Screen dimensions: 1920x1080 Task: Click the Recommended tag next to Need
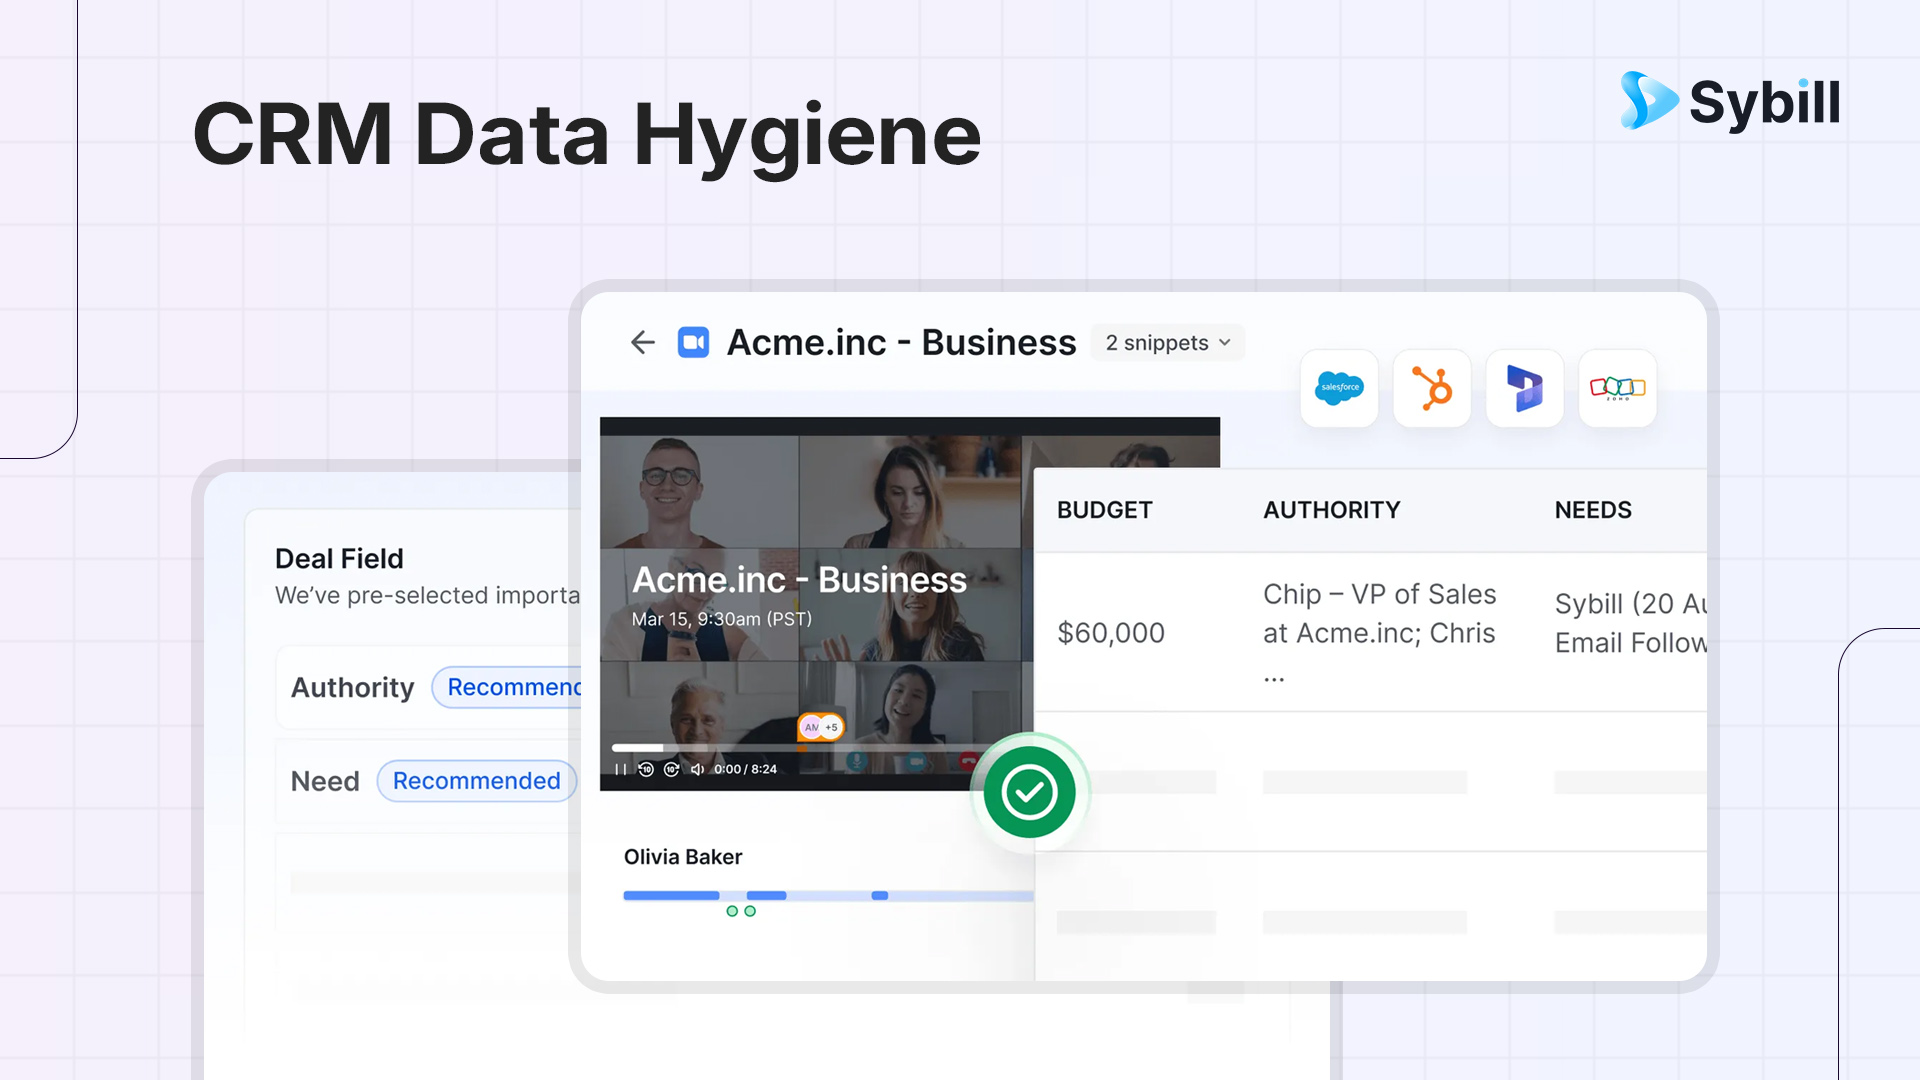[x=477, y=781]
